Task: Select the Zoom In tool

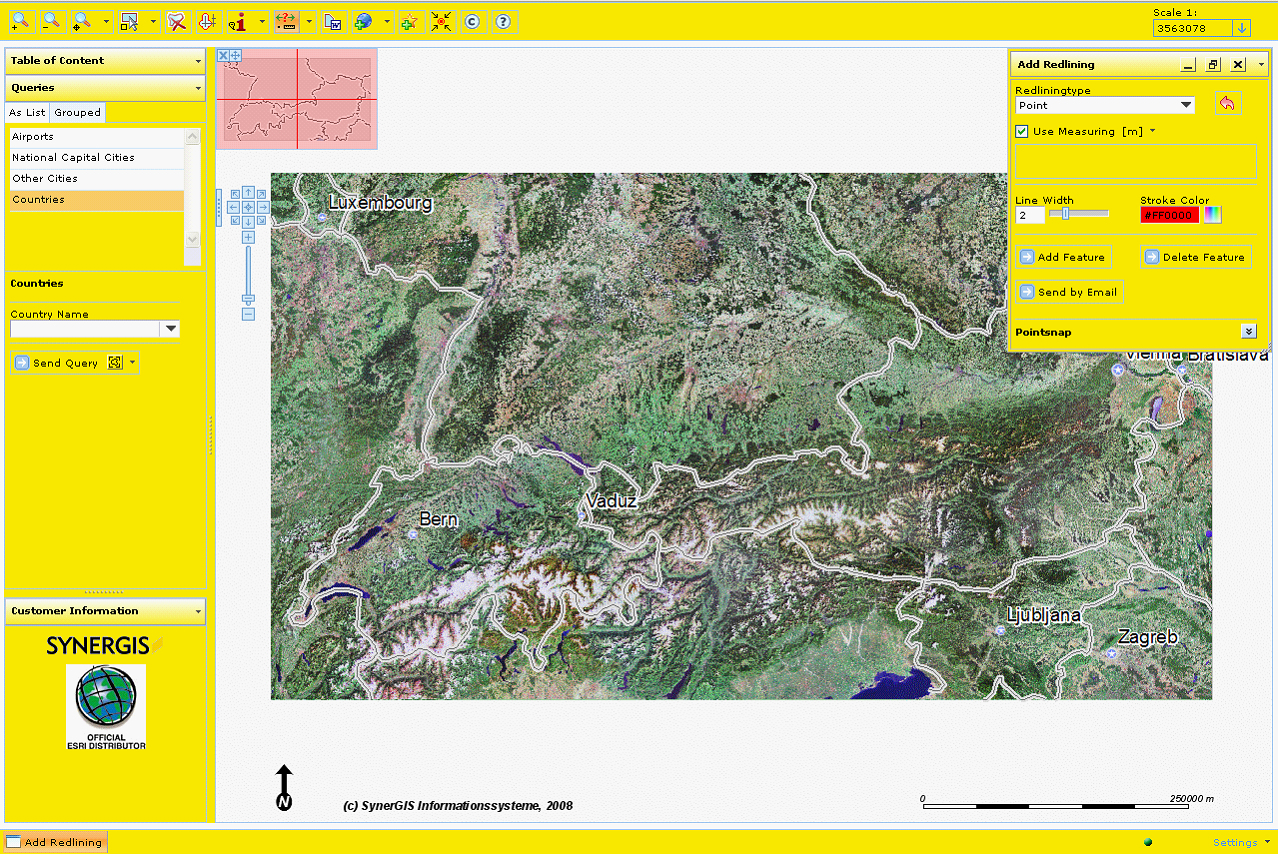Action: coord(21,21)
